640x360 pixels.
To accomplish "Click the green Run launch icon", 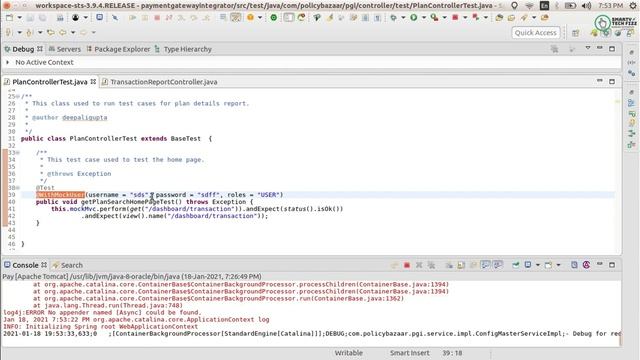I will coord(413,18).
